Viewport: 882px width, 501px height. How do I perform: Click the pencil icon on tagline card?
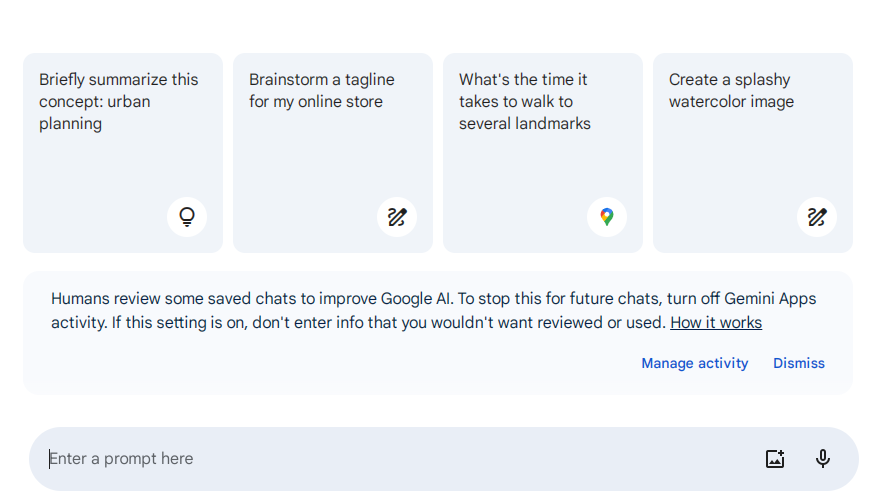pos(397,217)
